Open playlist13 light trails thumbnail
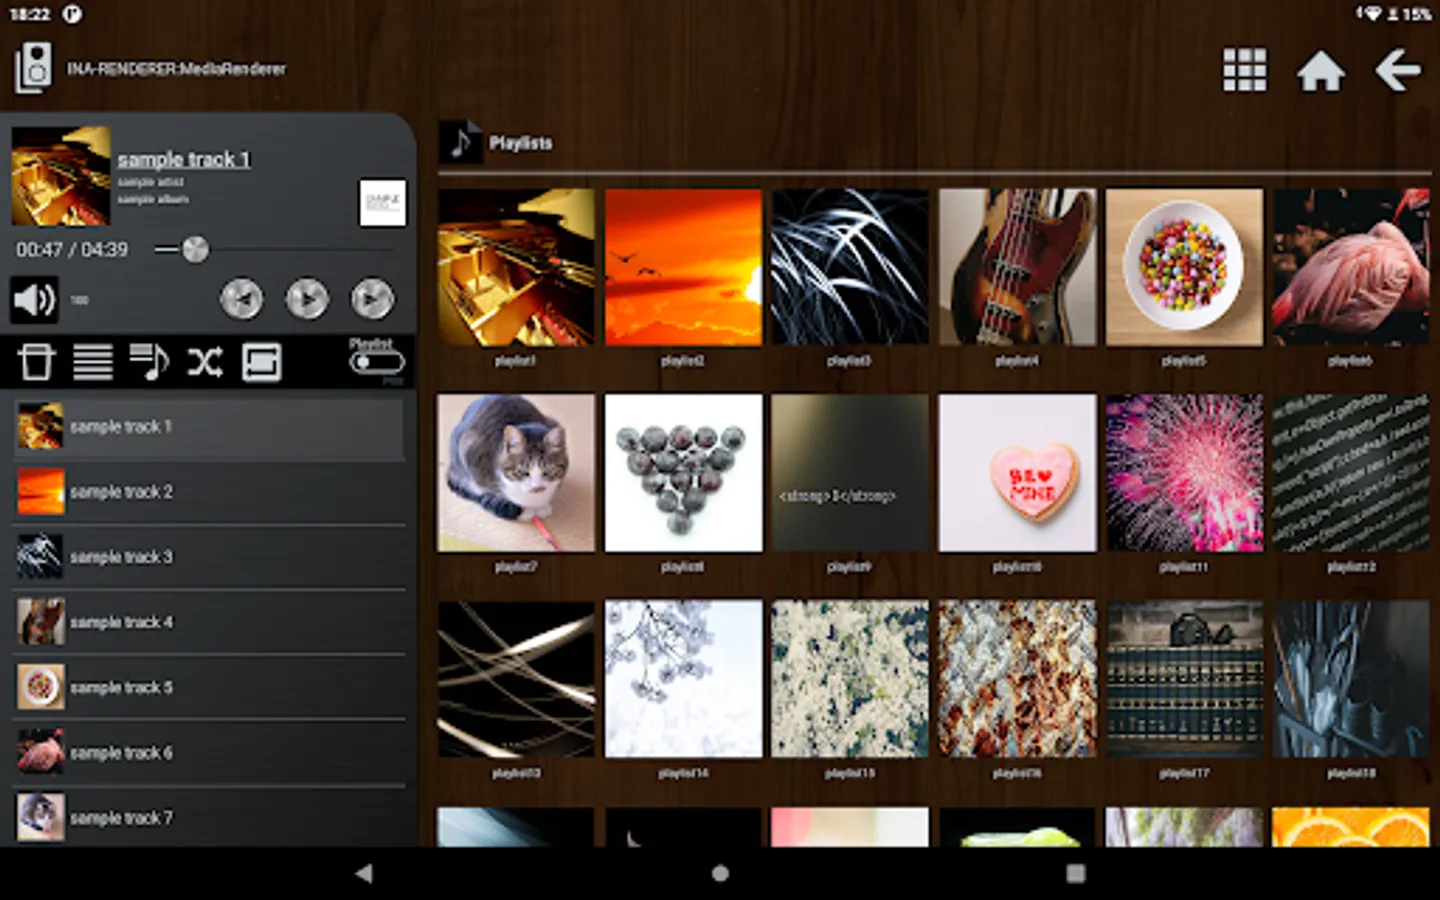The width and height of the screenshot is (1440, 900). click(x=516, y=679)
